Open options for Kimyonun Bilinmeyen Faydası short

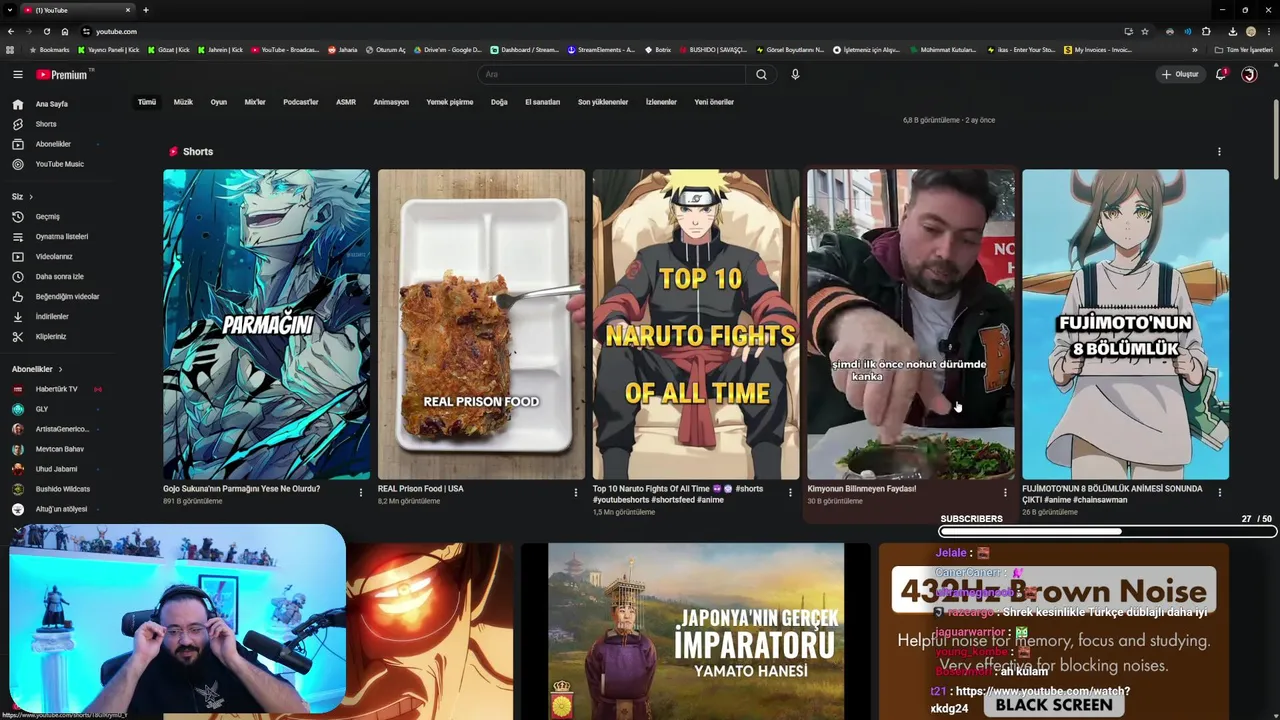click(x=1005, y=492)
